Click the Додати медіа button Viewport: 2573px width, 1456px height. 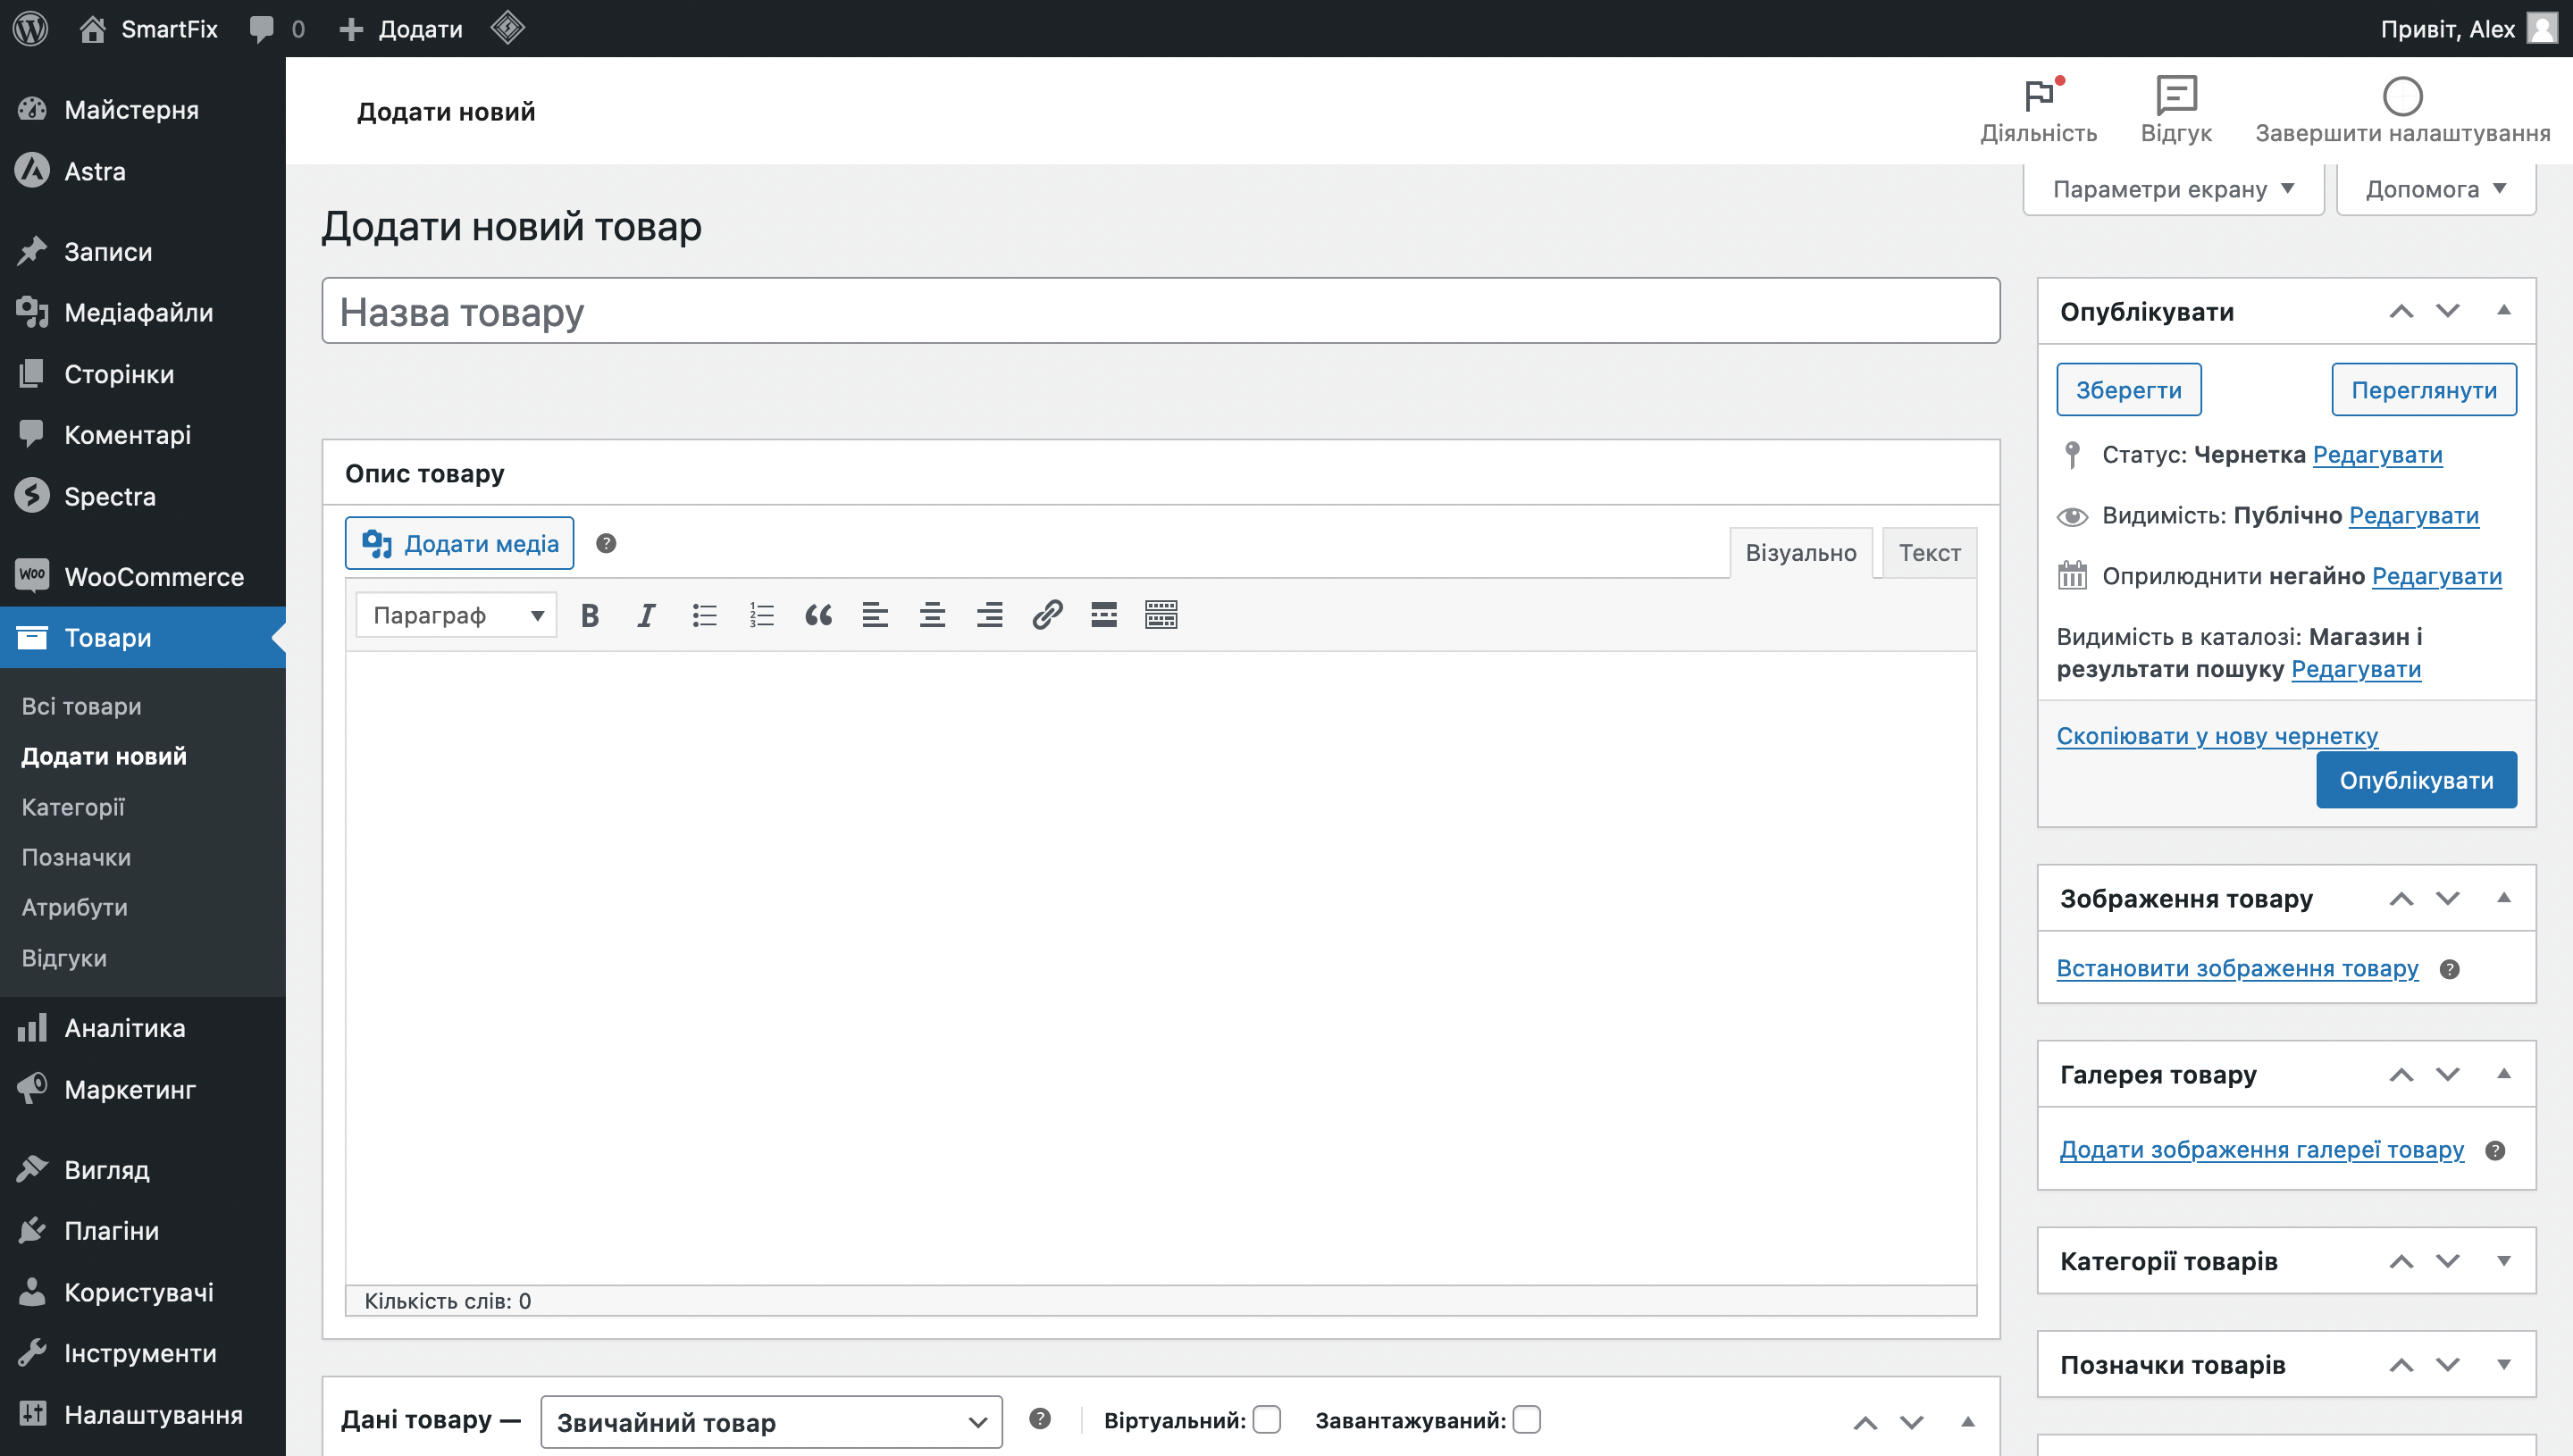click(x=459, y=543)
